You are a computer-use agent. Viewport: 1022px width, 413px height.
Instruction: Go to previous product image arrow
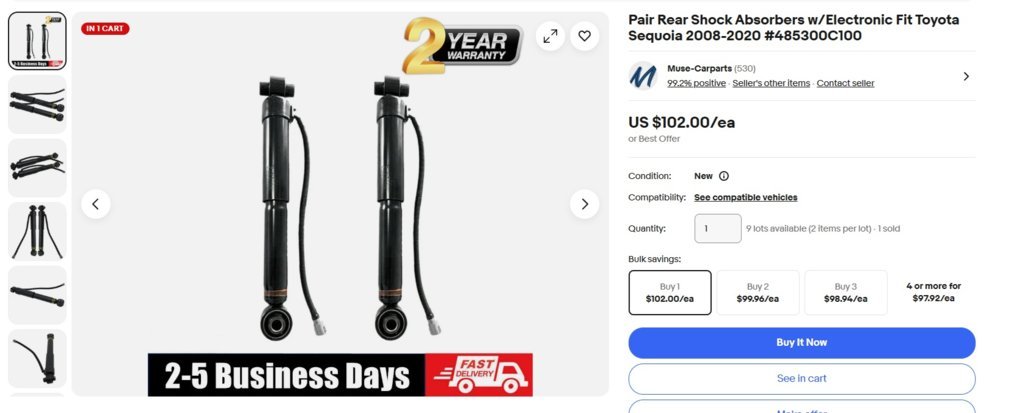tap(96, 204)
